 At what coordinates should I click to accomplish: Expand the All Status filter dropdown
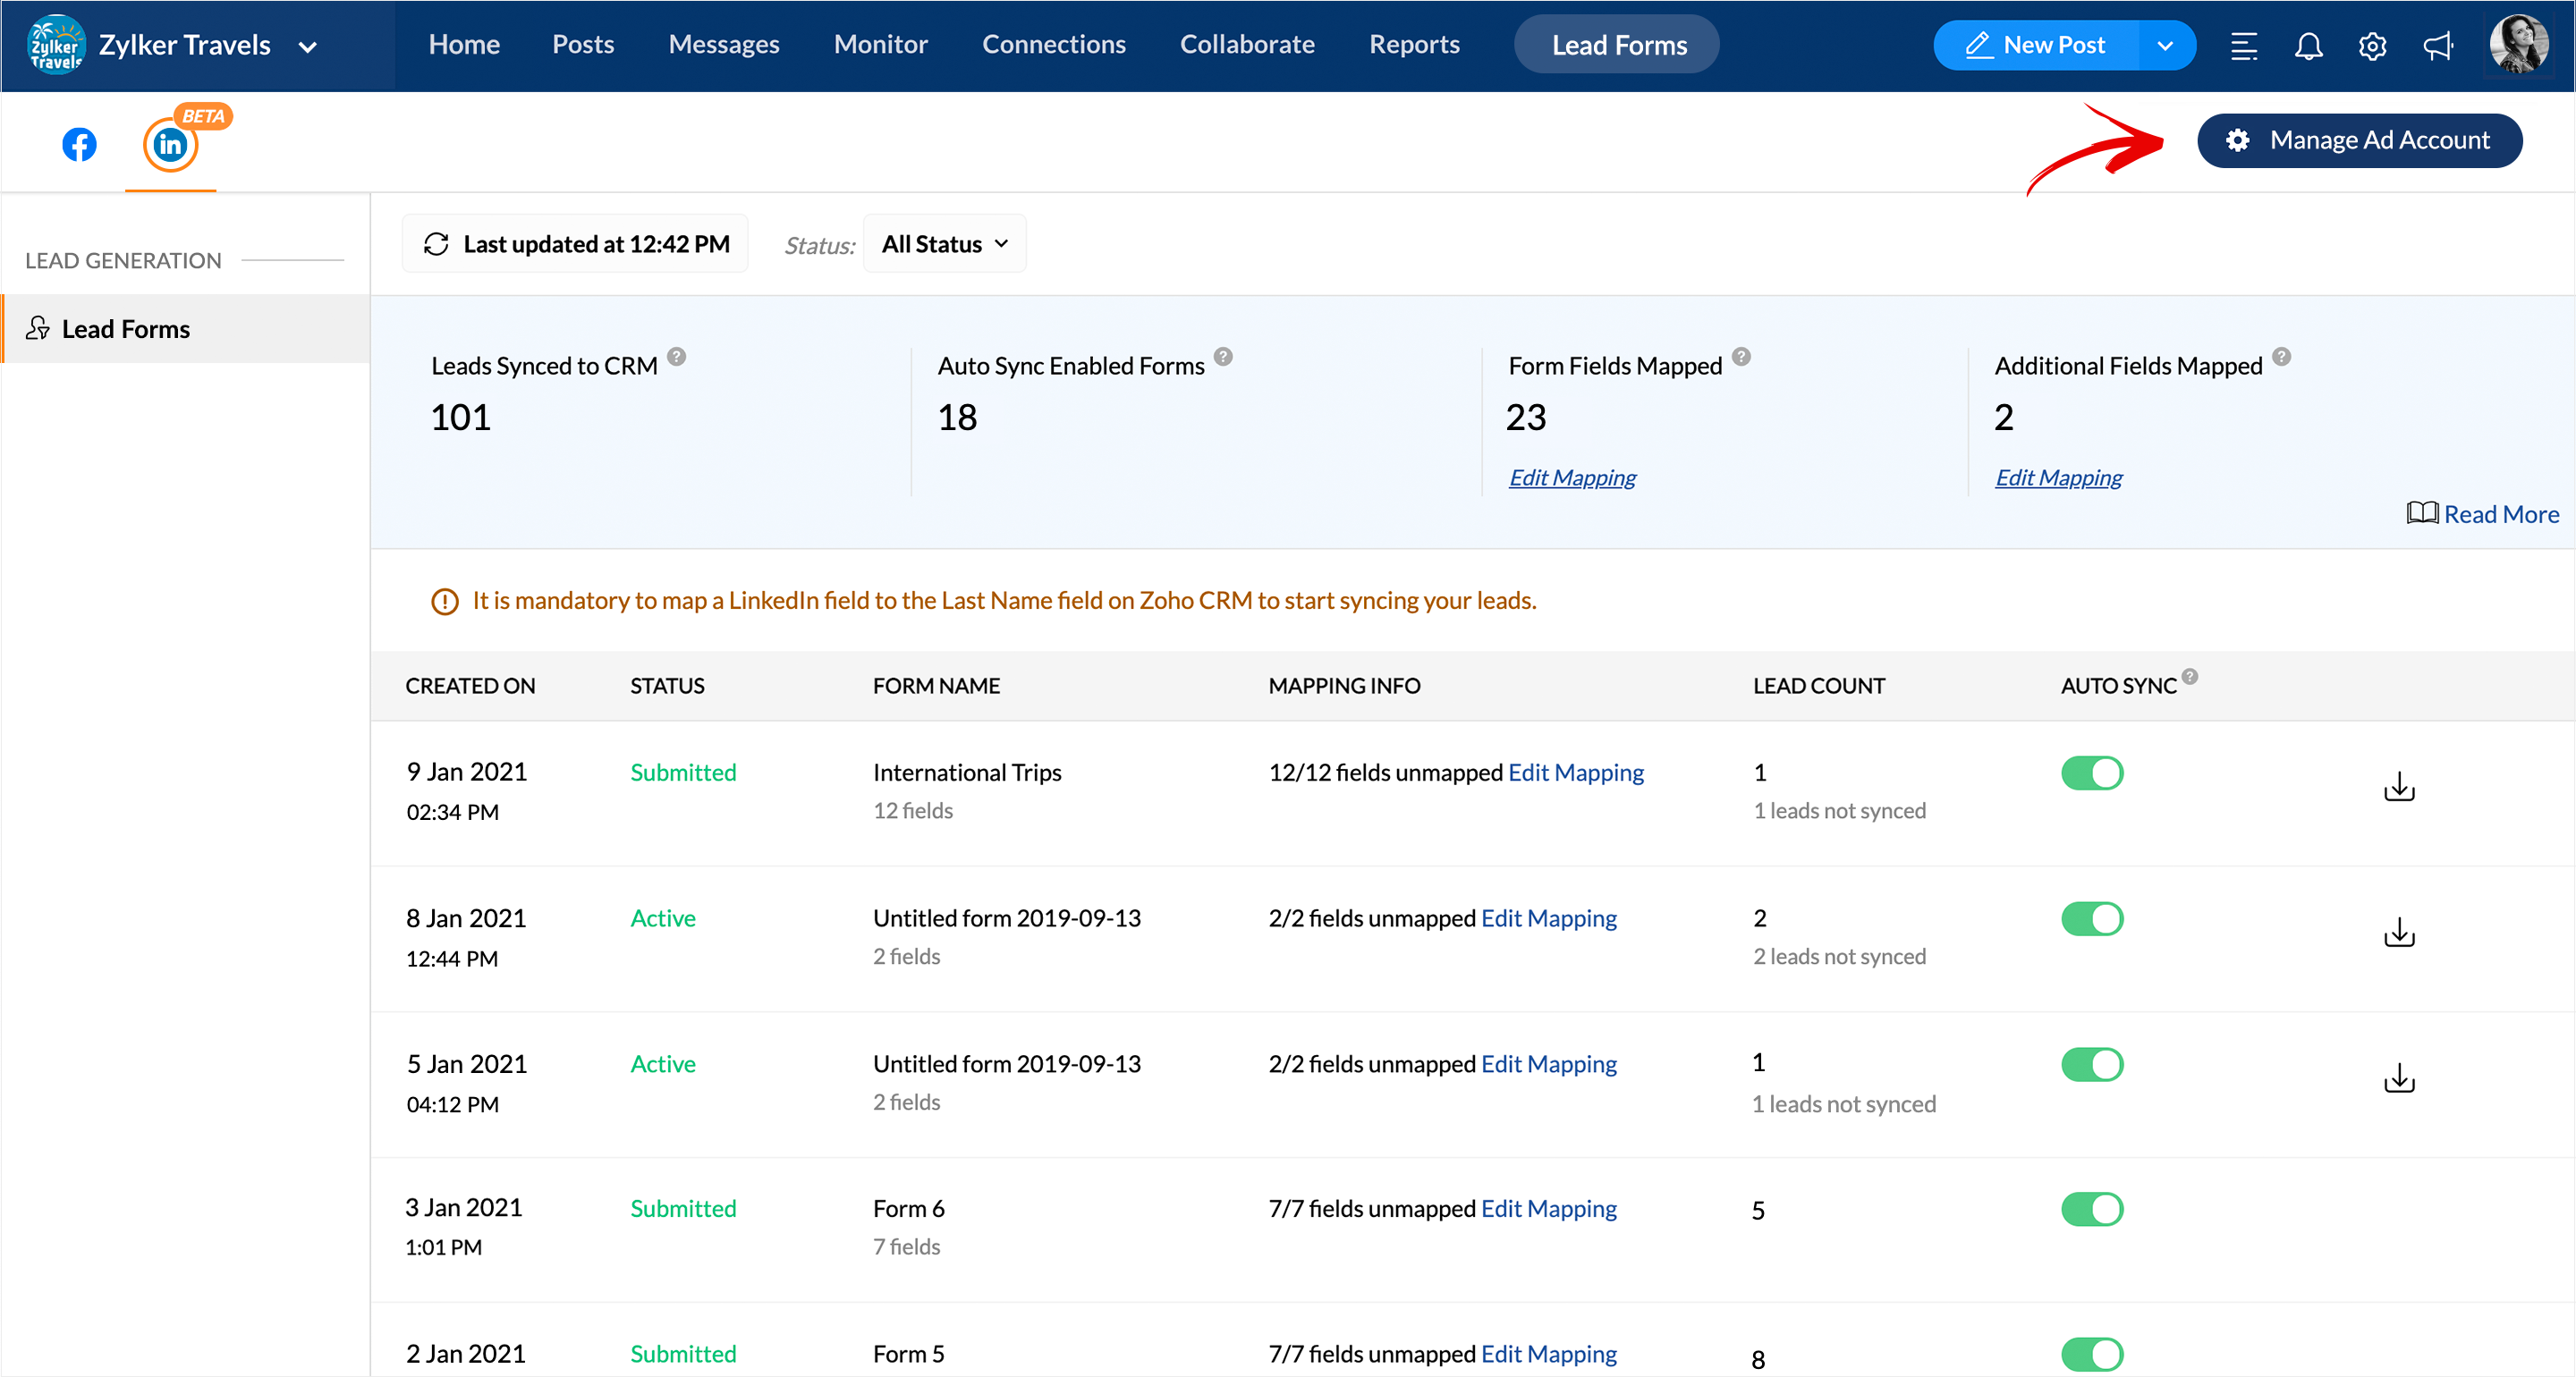944,244
